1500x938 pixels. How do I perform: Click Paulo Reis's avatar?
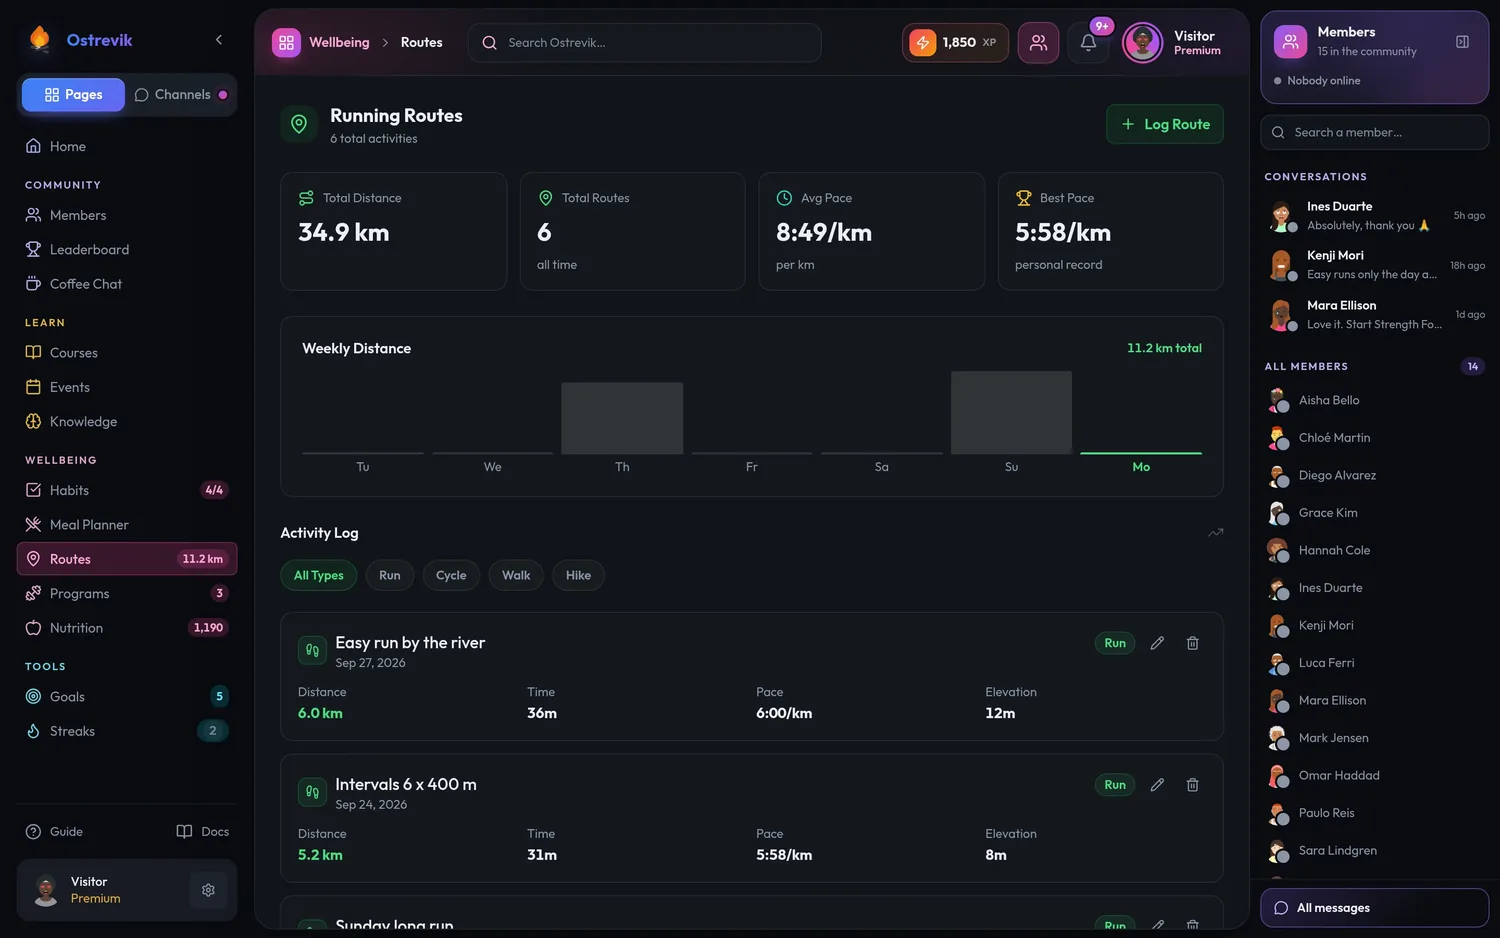[x=1278, y=814]
